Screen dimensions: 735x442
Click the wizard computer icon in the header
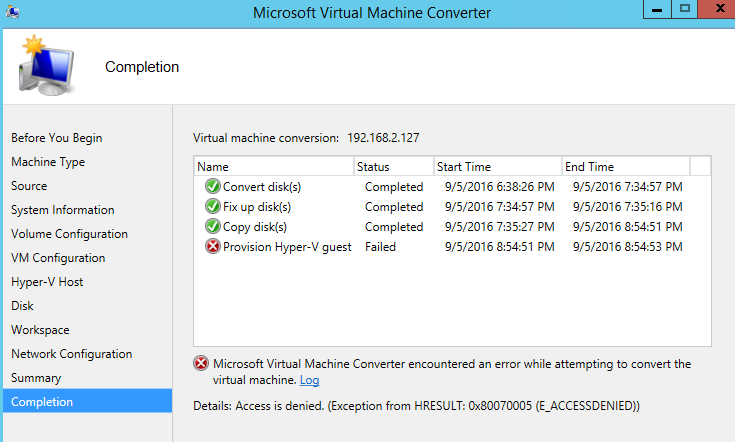point(46,65)
